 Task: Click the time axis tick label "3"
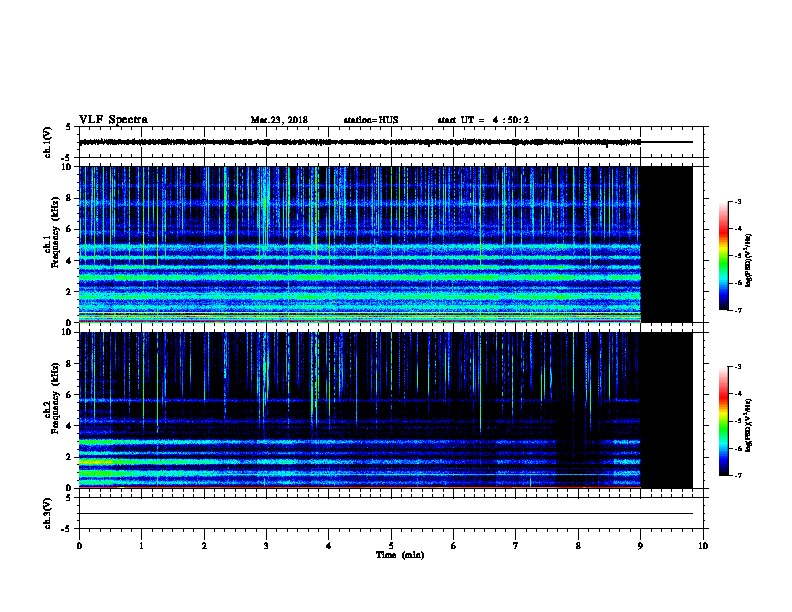(x=266, y=546)
